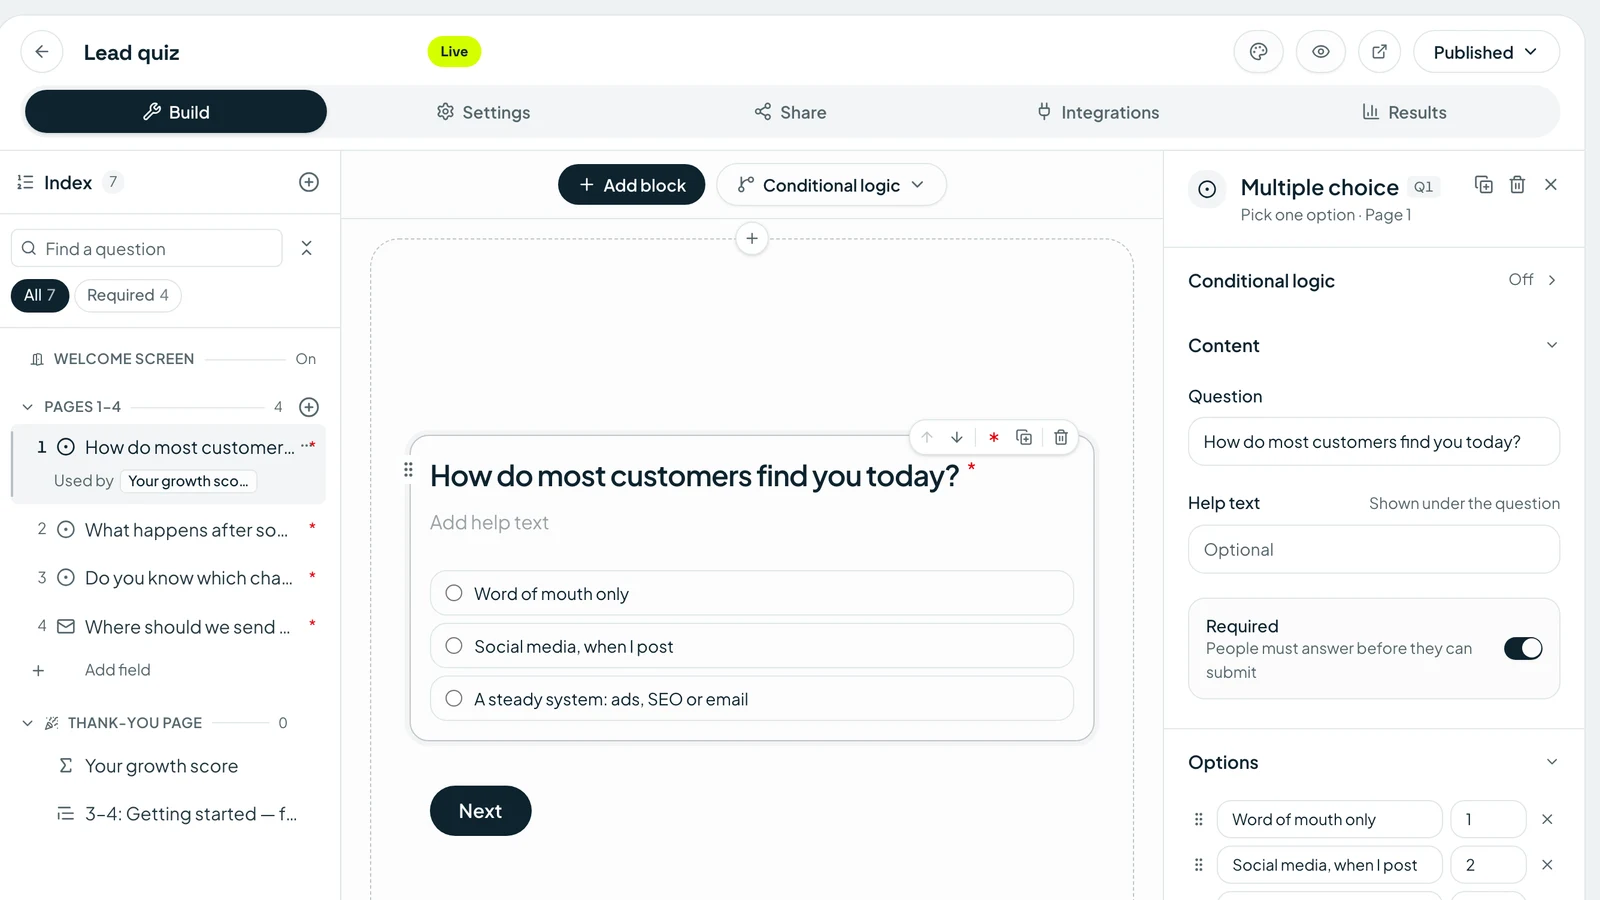Switch to the Settings tab
The image size is (1600, 900).
pyautogui.click(x=483, y=112)
